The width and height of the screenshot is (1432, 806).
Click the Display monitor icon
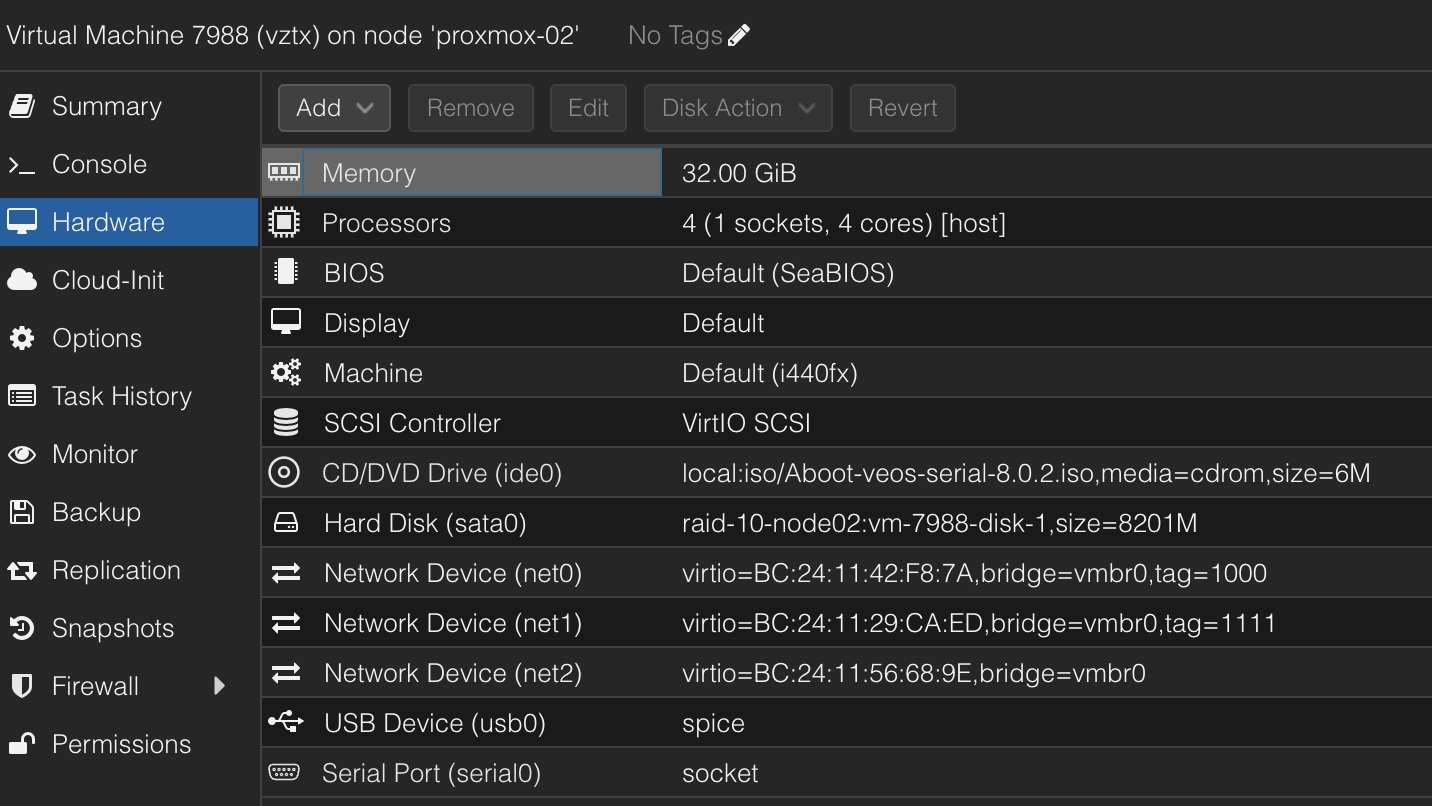285,322
